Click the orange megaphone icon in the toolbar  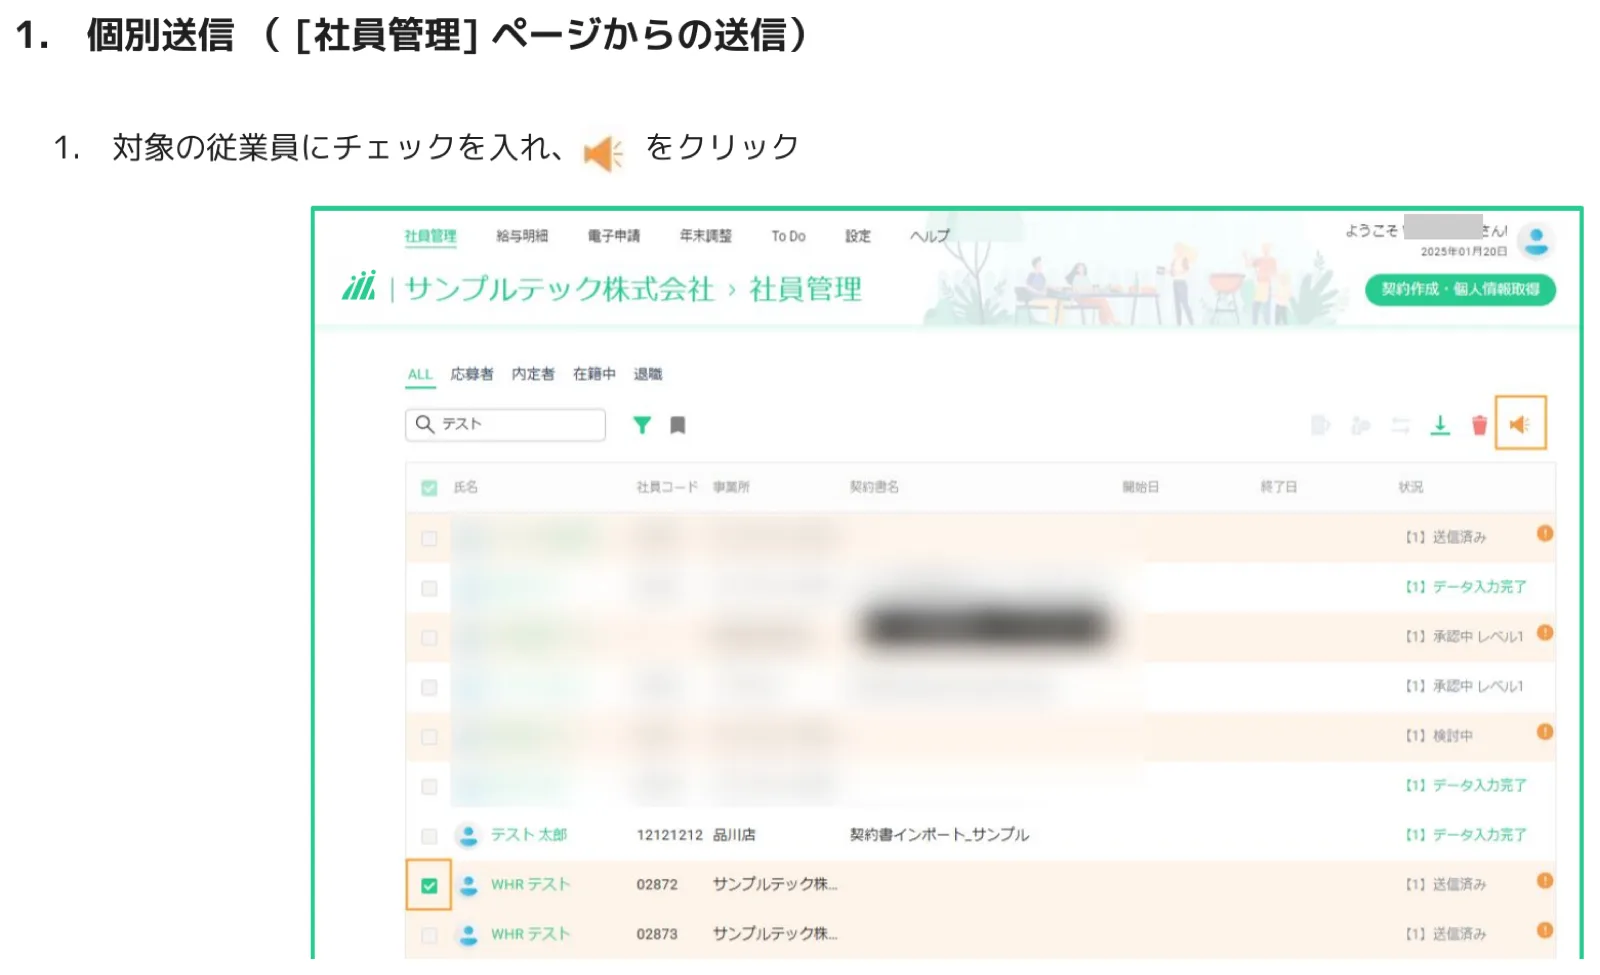(x=1519, y=425)
